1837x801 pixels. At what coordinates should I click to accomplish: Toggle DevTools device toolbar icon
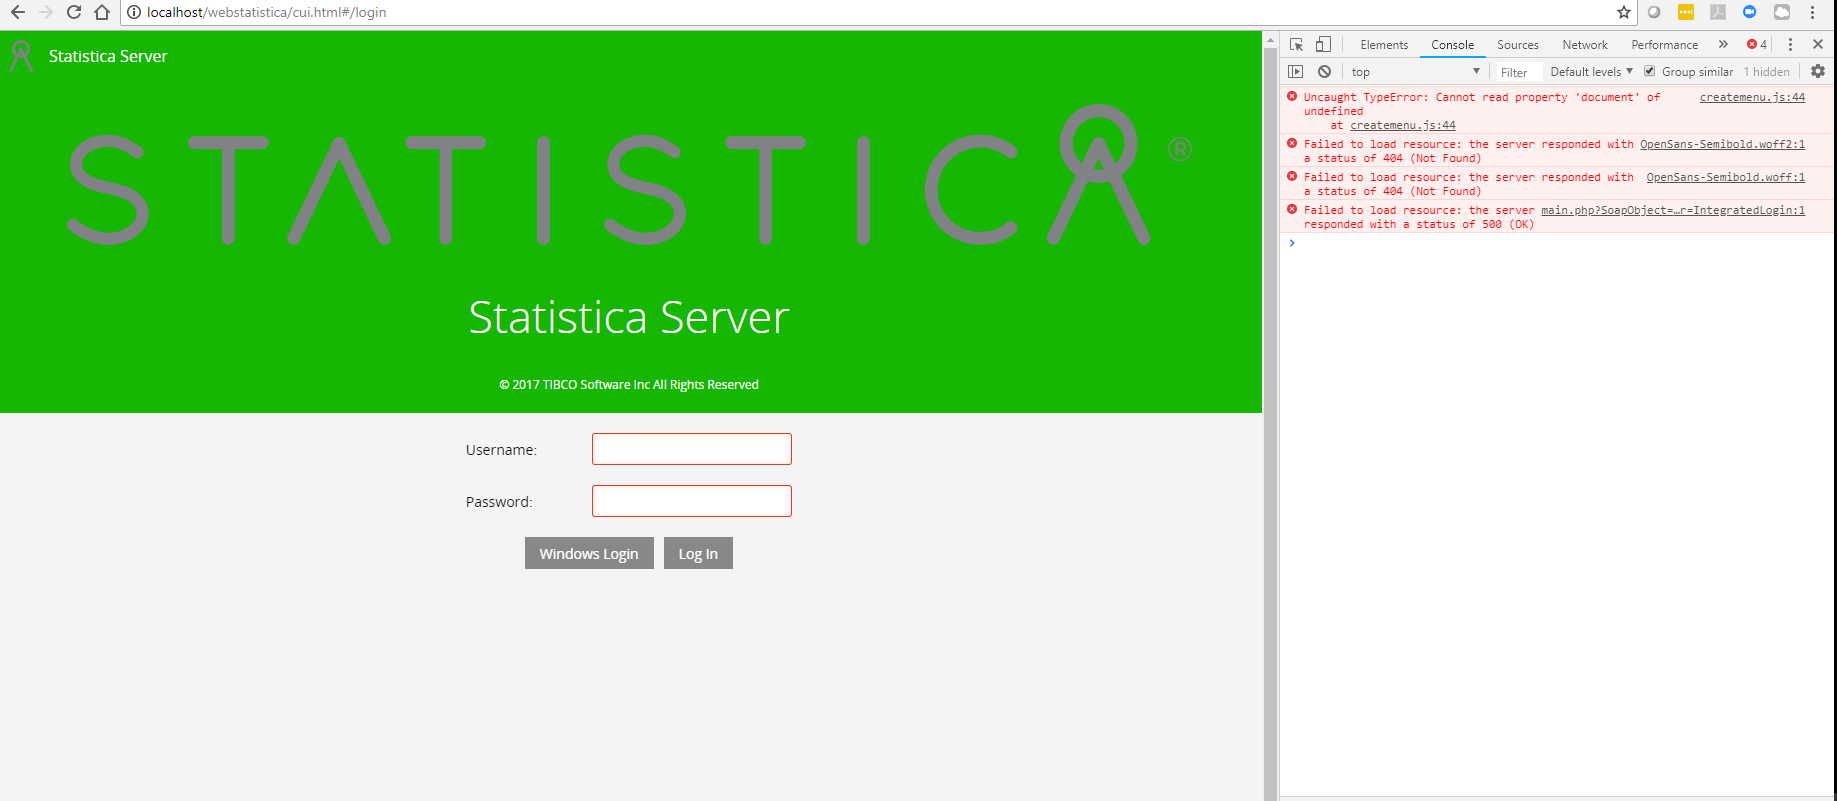tap(1323, 44)
